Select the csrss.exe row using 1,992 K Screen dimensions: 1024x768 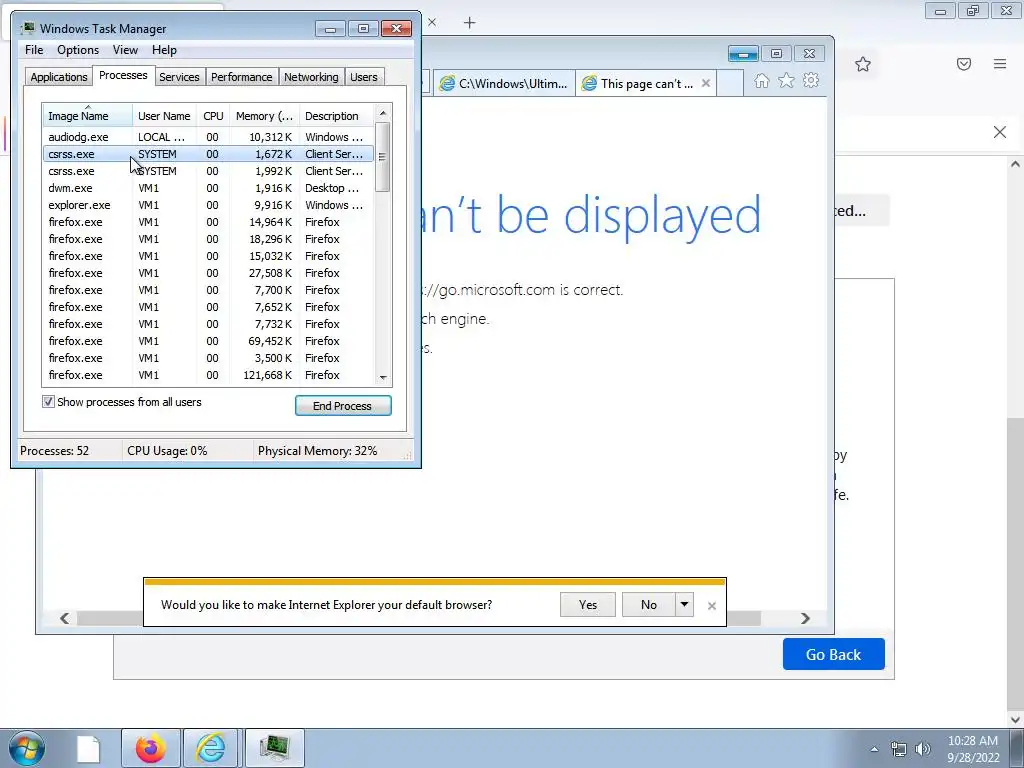pos(208,171)
